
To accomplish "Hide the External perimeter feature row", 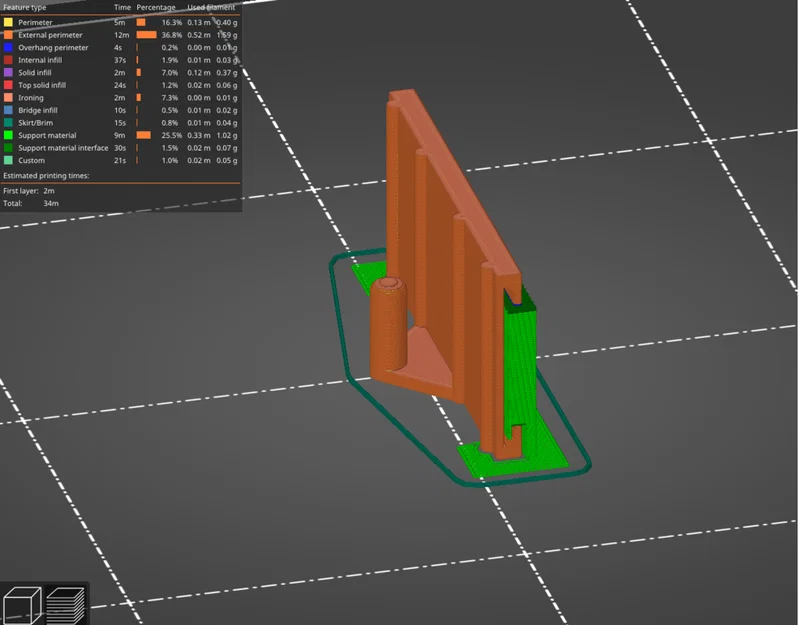I will coord(121,35).
